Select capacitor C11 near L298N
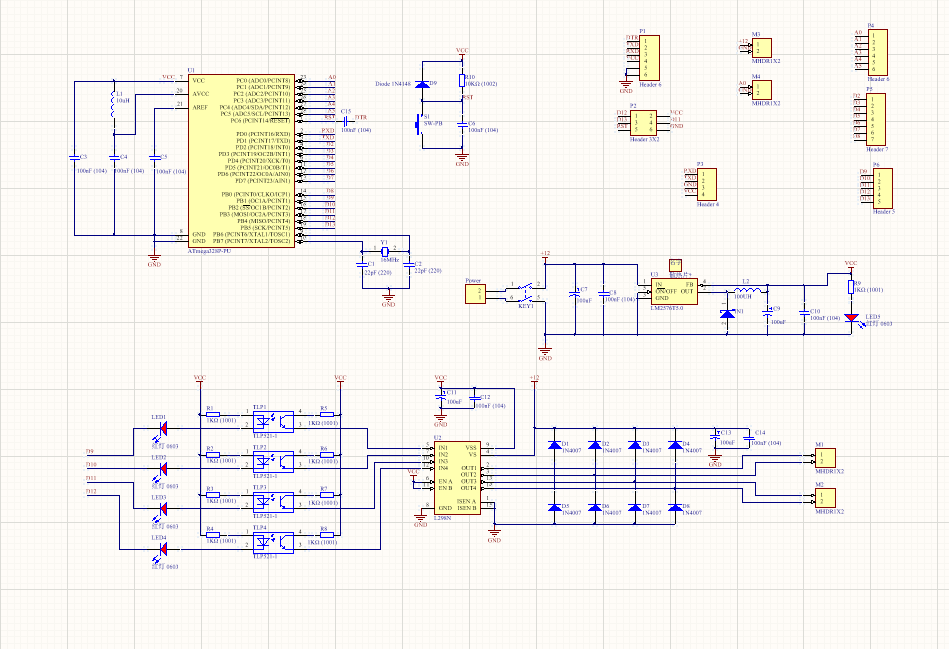 [x=441, y=396]
